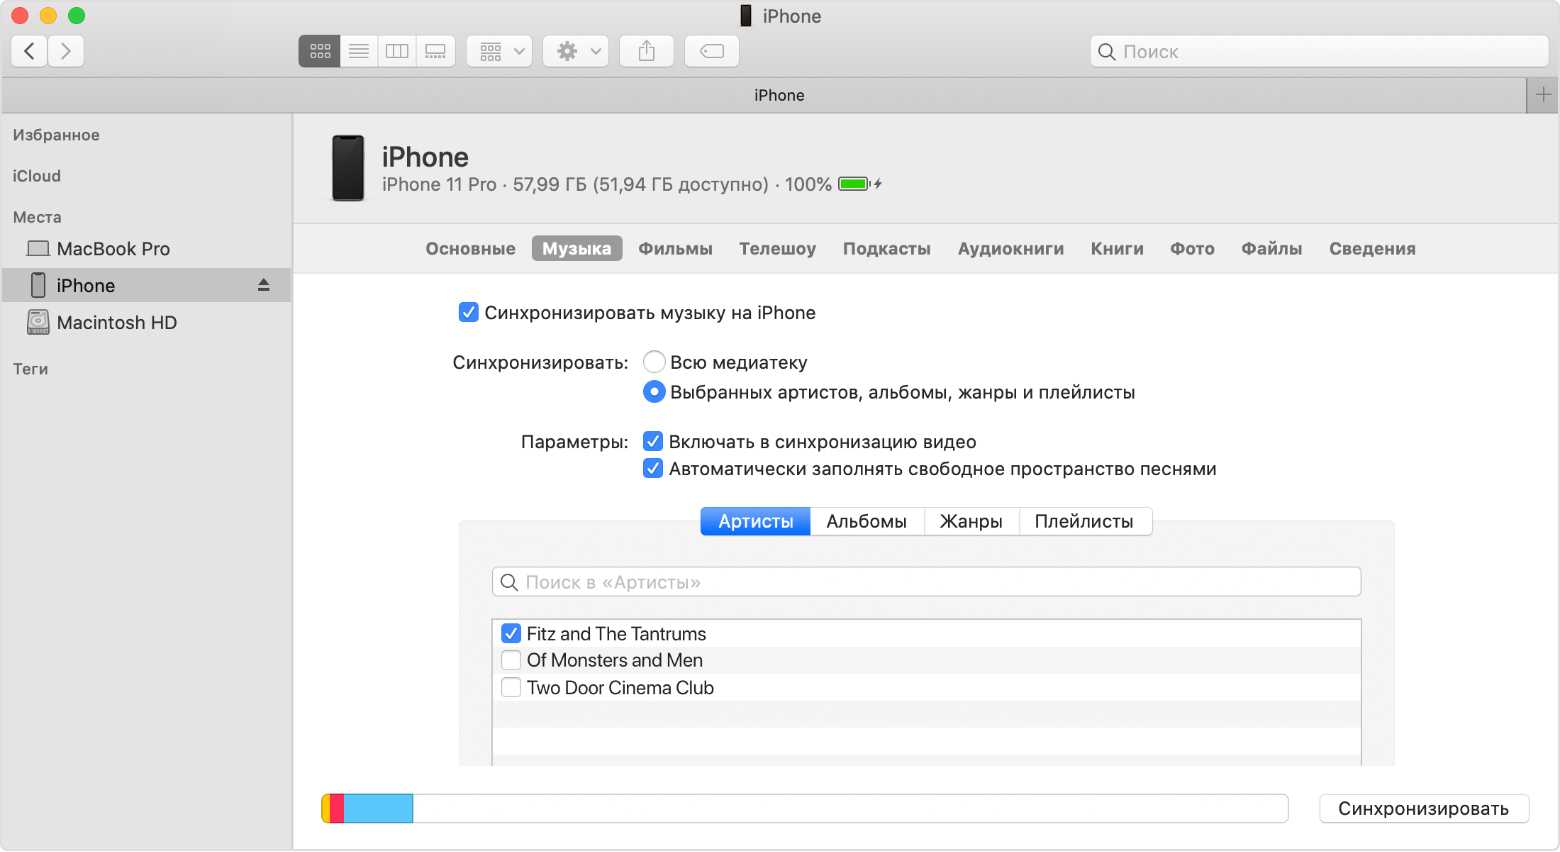Switch to list view mode
Screen dimensions: 1560x852
(x=359, y=51)
